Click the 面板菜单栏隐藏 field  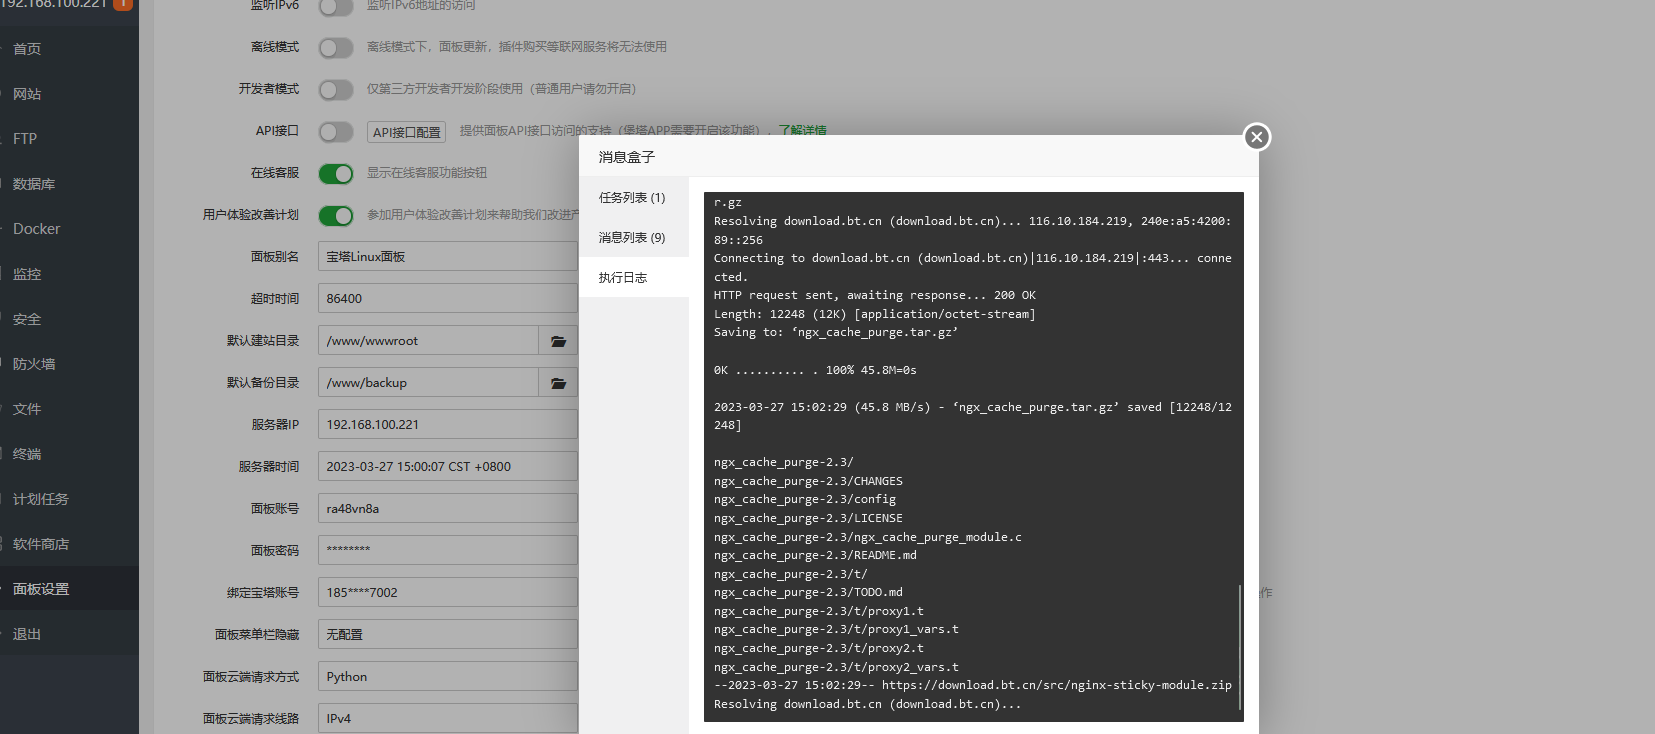(448, 635)
